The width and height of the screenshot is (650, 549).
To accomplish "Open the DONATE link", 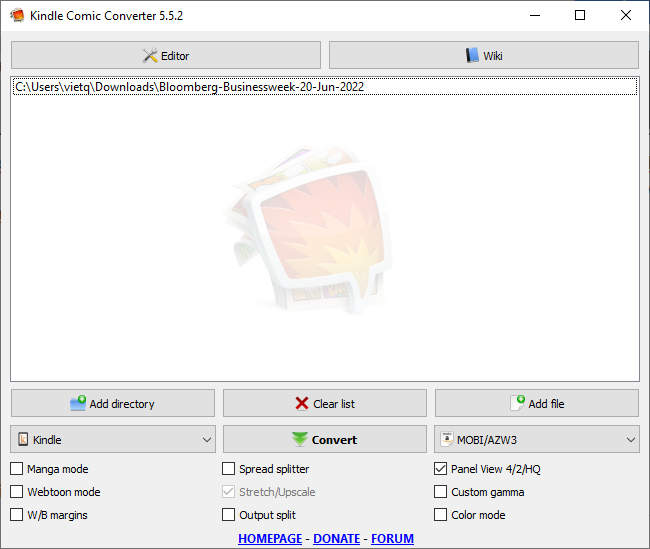I will [x=337, y=538].
